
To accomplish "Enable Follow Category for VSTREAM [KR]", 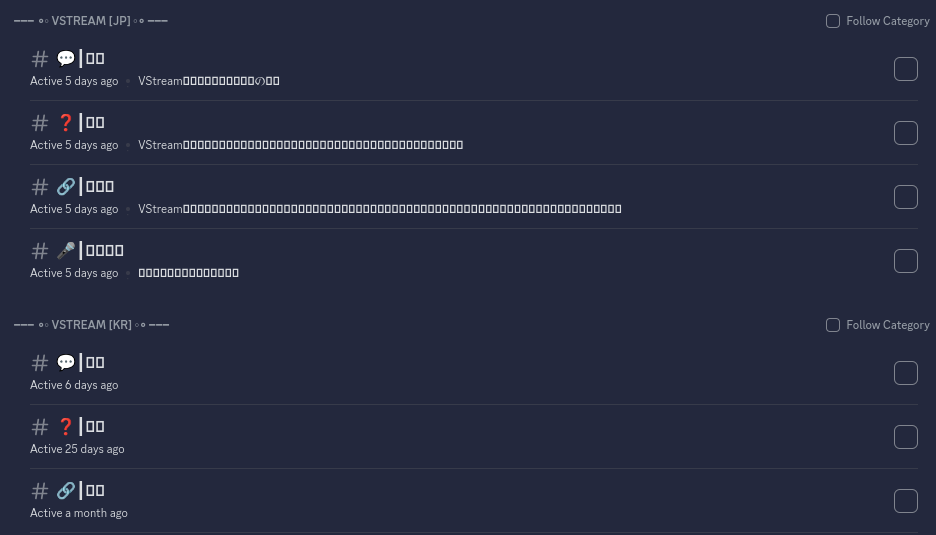I will 833,325.
